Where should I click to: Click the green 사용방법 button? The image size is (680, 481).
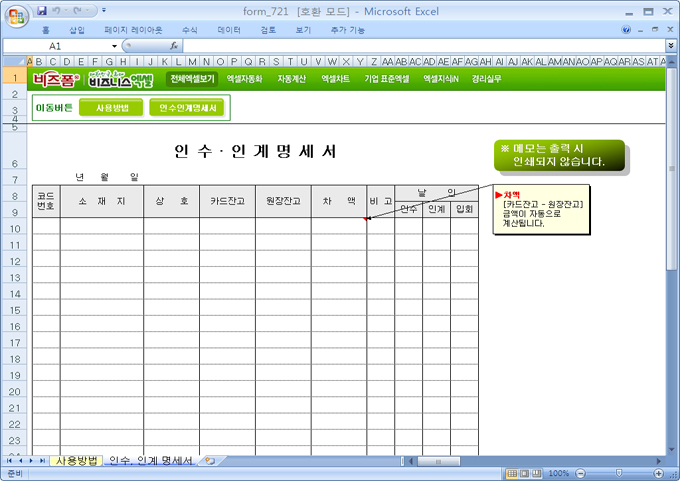click(111, 107)
